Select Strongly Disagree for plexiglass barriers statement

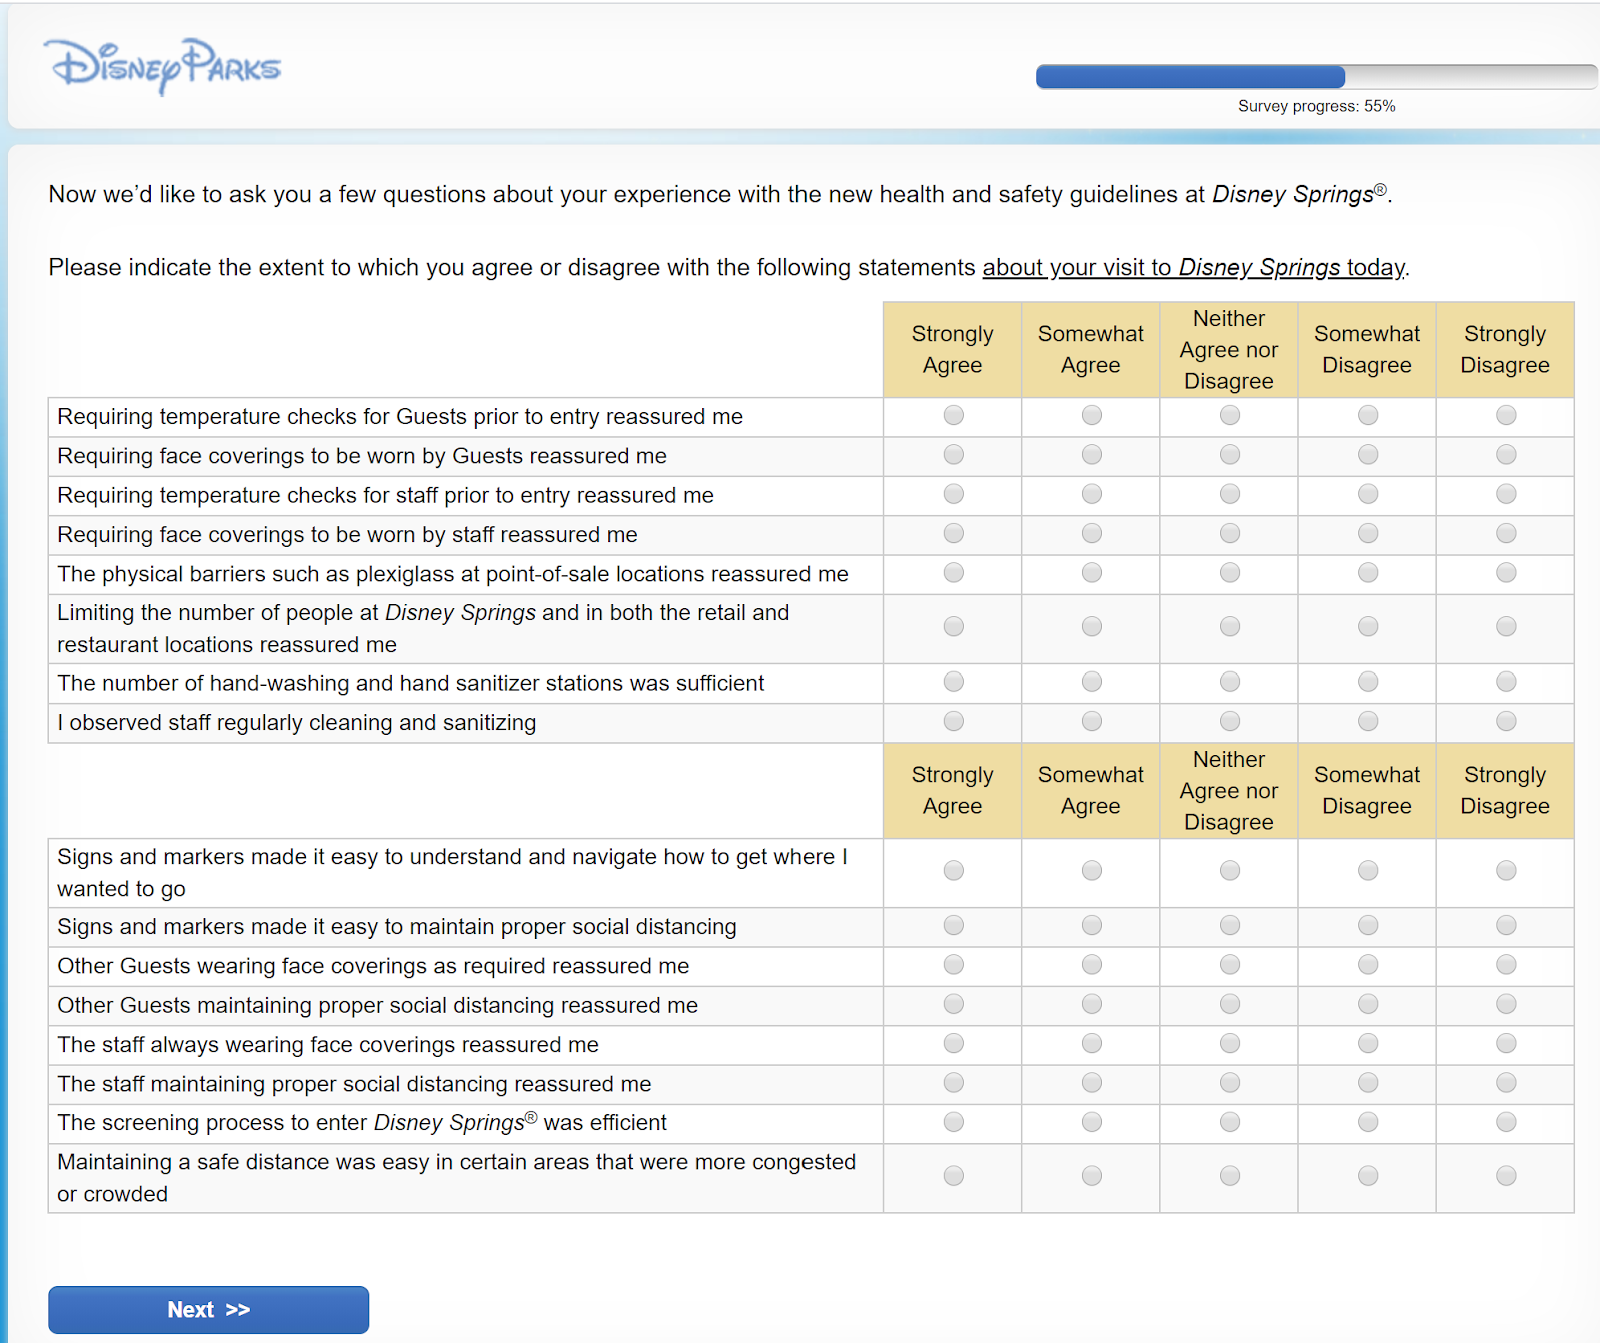1505,573
